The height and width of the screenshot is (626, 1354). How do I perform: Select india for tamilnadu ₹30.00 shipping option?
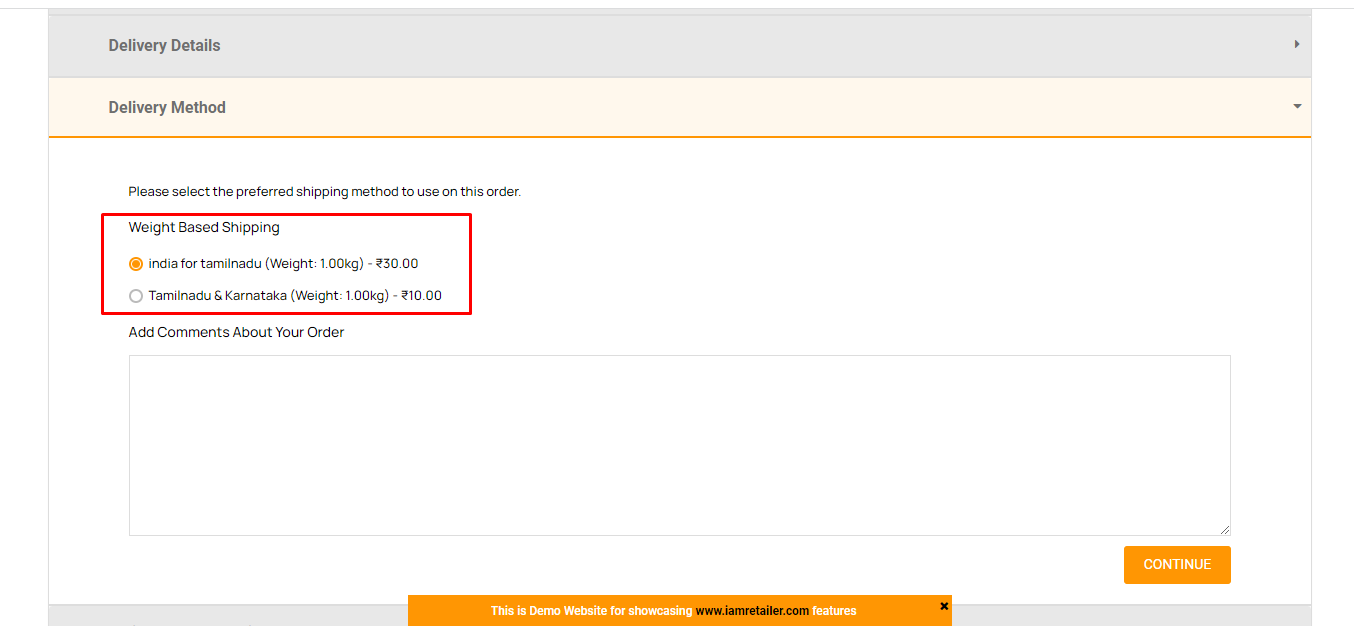coord(136,264)
